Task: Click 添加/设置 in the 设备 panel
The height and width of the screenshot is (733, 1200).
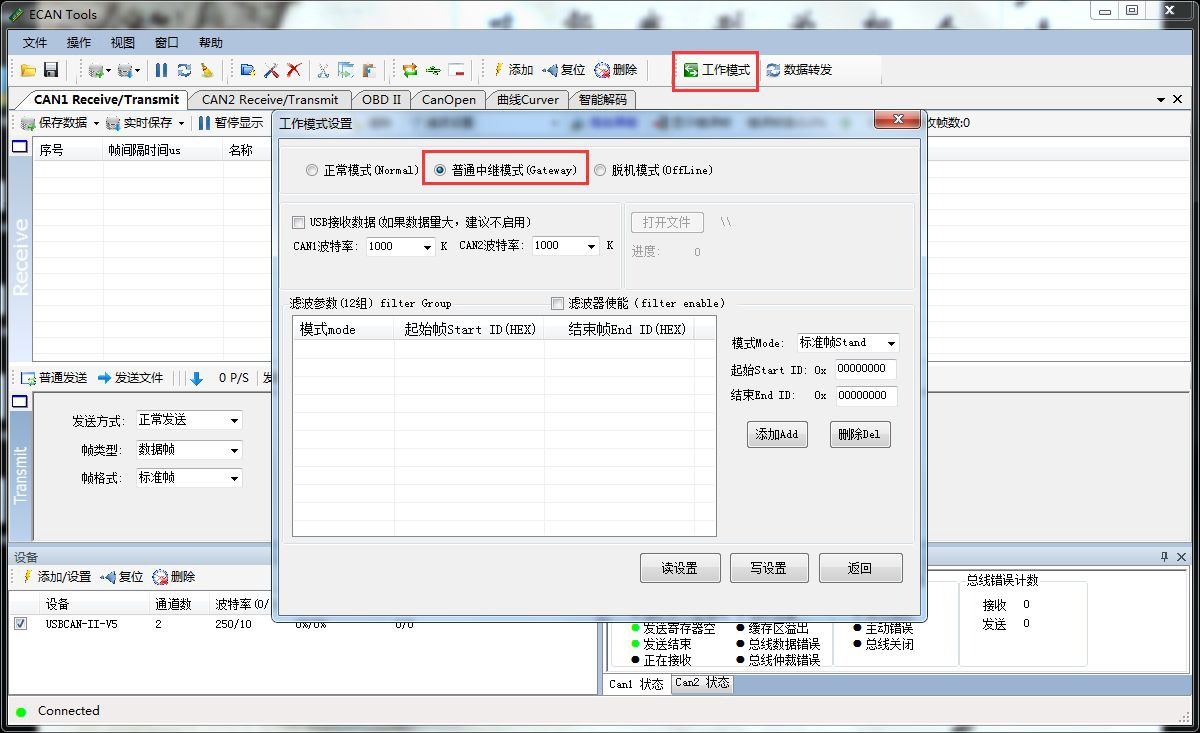Action: (x=56, y=577)
